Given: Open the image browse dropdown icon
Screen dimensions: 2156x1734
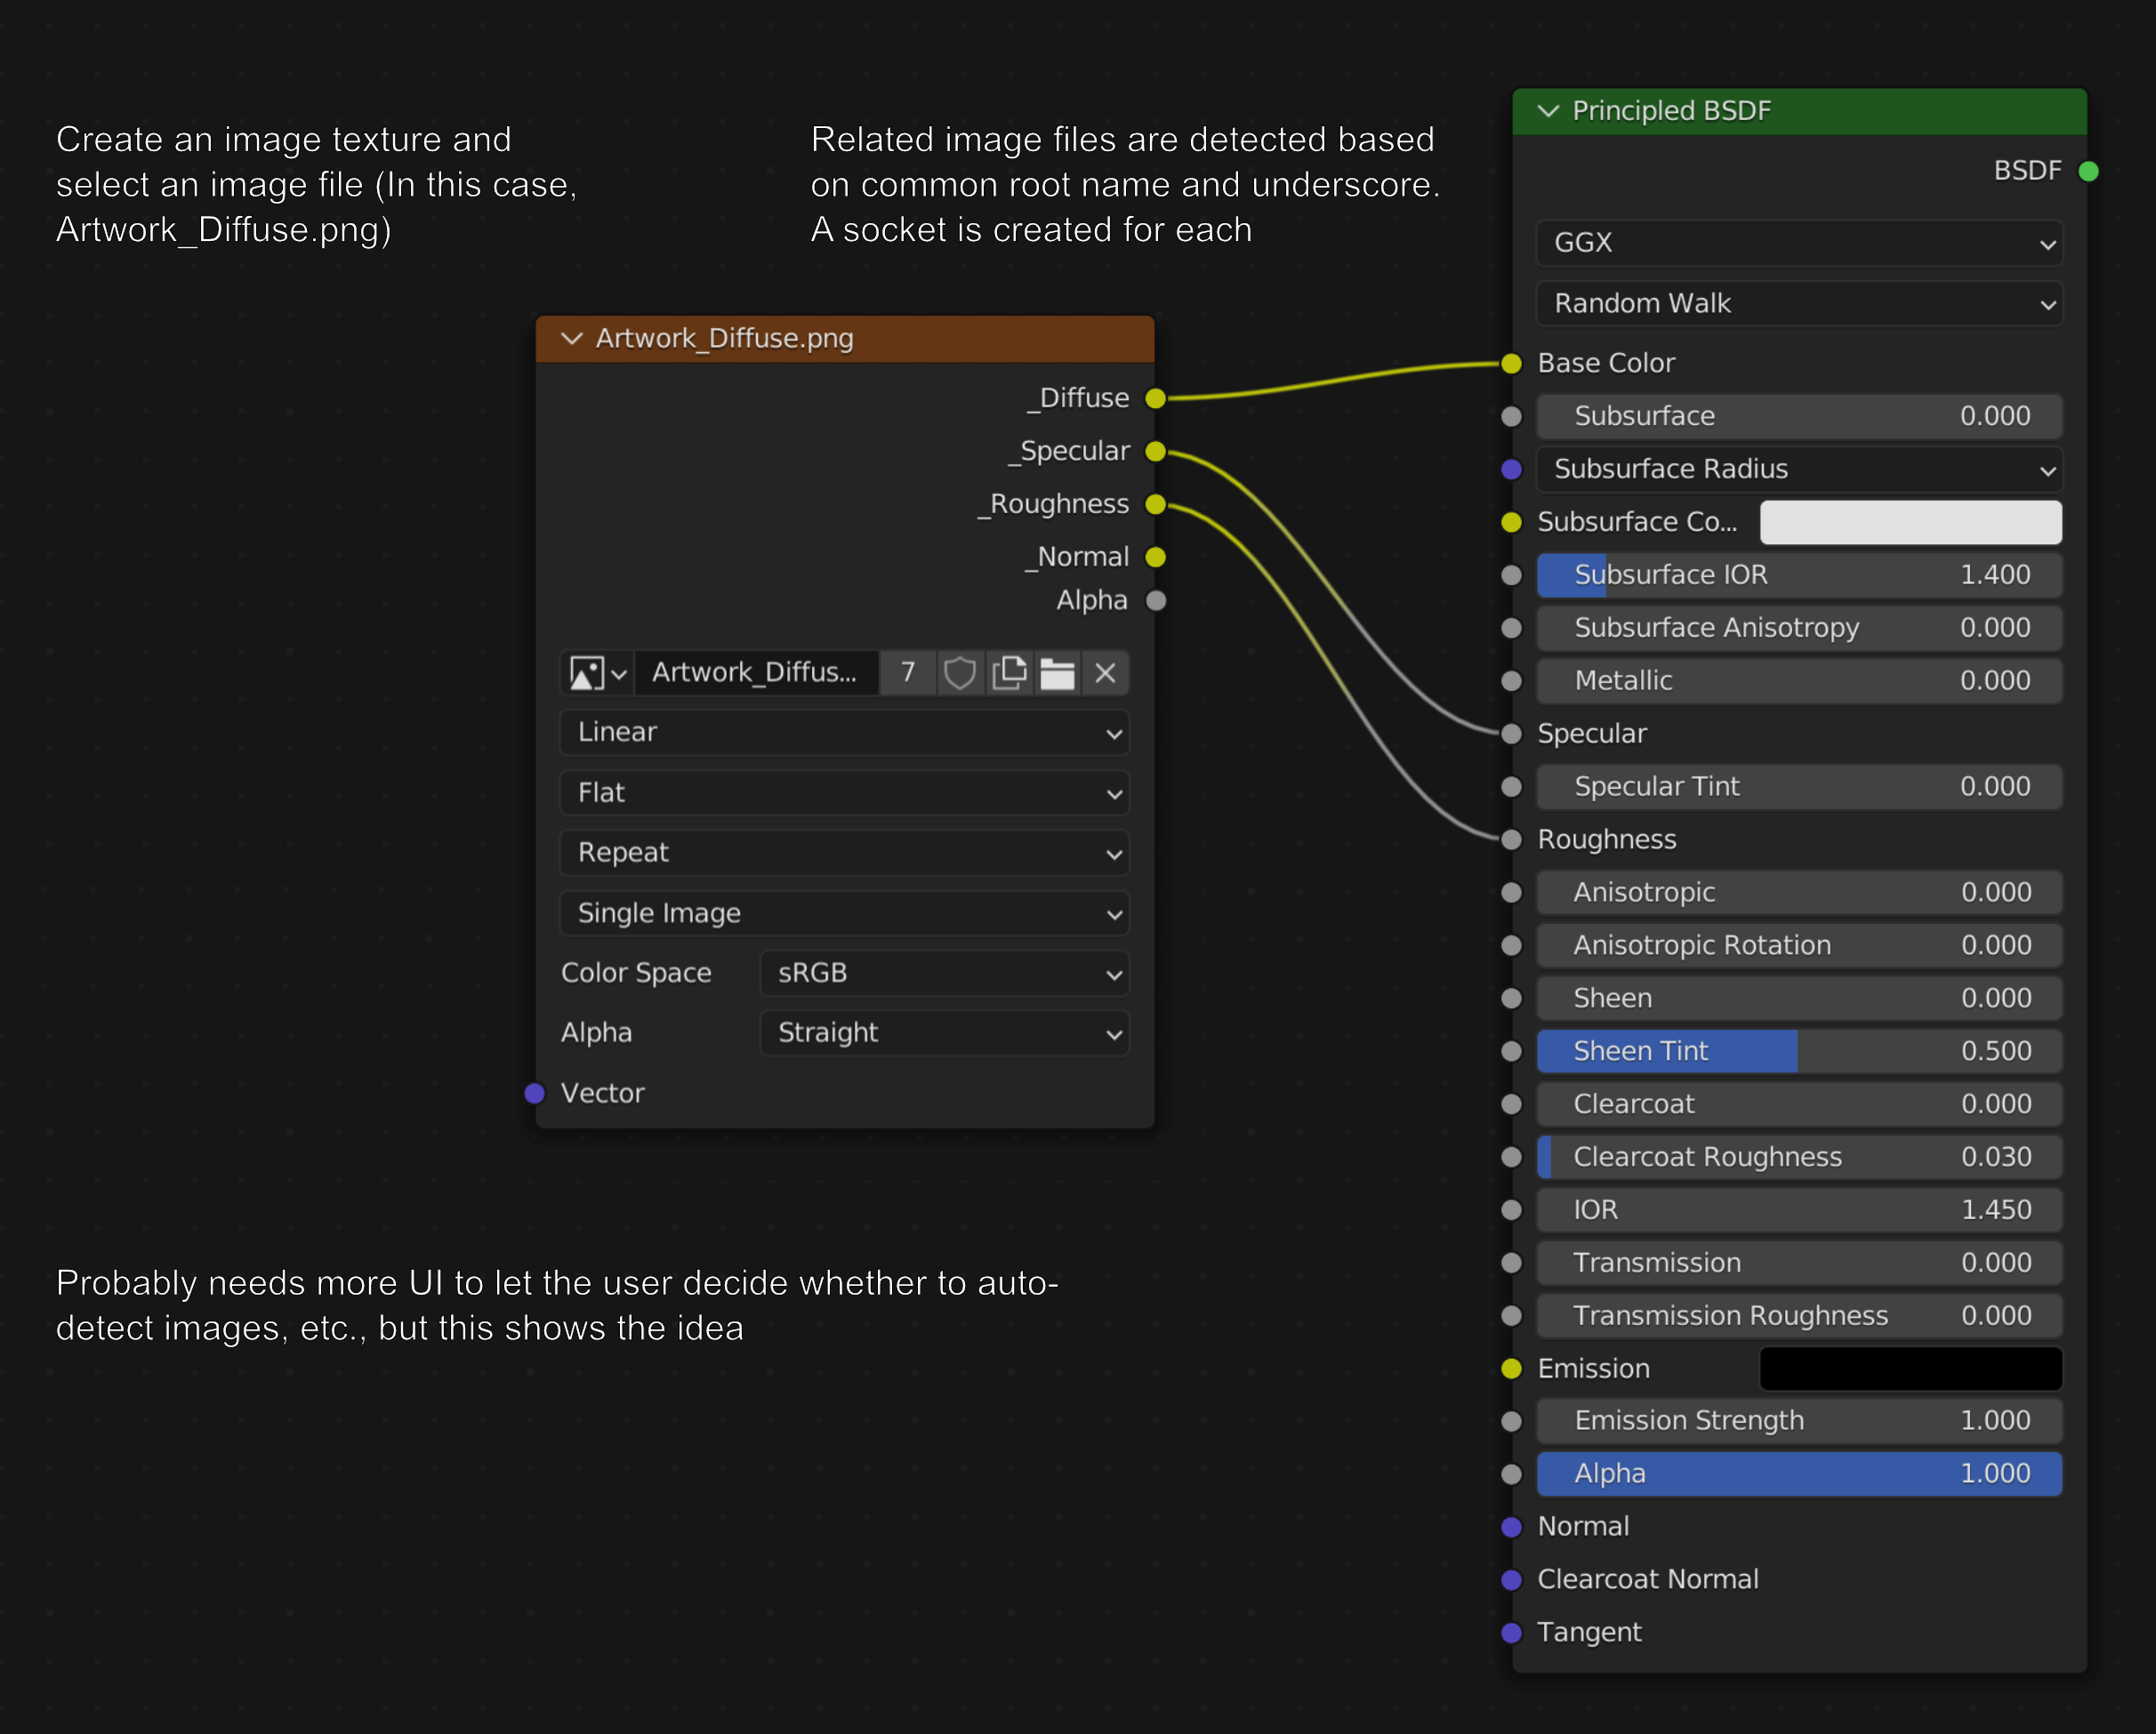Looking at the screenshot, I should click(598, 673).
